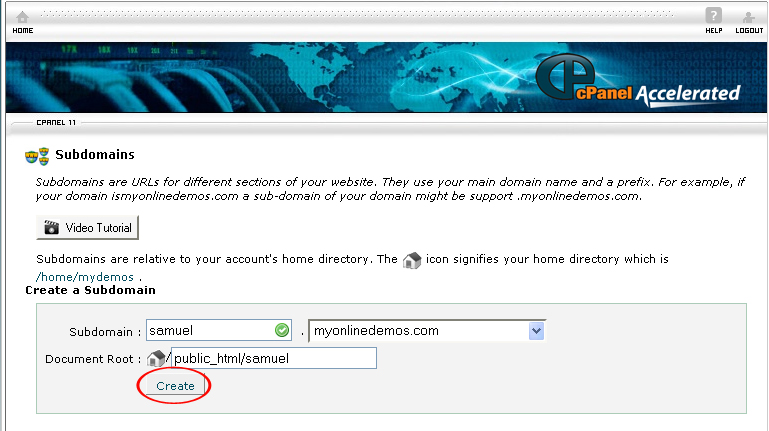Viewport: 769px width, 431px height.
Task: Click the green checkmark validation icon
Action: (x=282, y=330)
